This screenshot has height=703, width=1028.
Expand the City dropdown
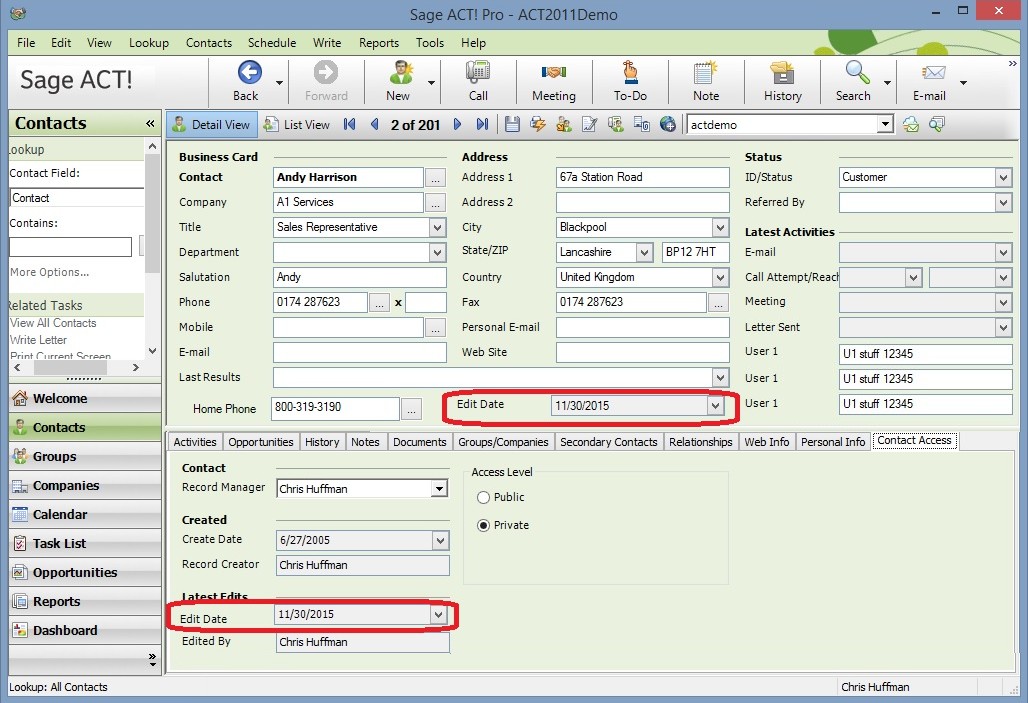tap(721, 228)
